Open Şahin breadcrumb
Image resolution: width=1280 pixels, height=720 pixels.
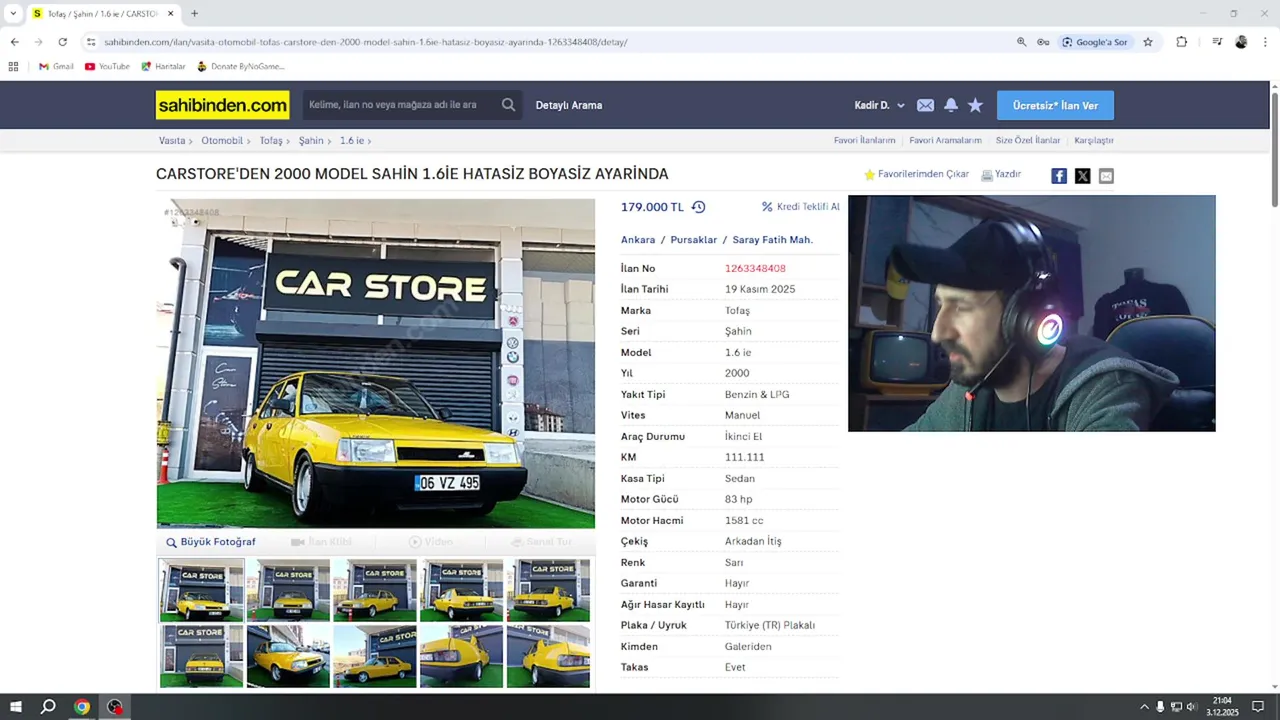click(311, 141)
